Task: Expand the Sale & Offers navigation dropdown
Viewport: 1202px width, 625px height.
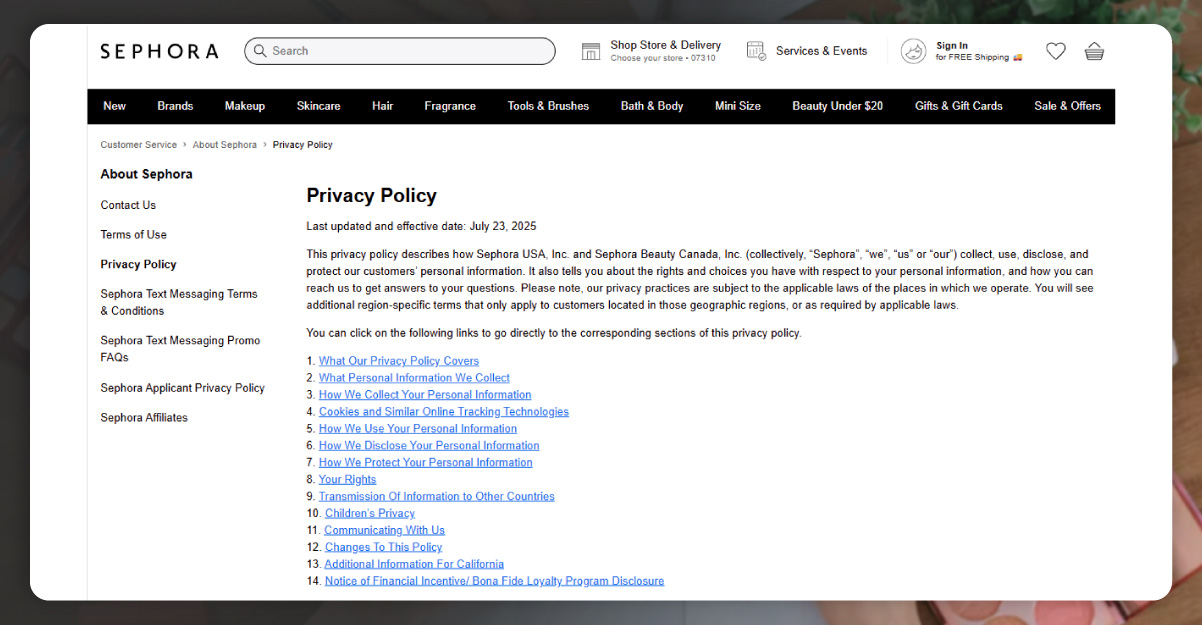Action: pyautogui.click(x=1067, y=106)
